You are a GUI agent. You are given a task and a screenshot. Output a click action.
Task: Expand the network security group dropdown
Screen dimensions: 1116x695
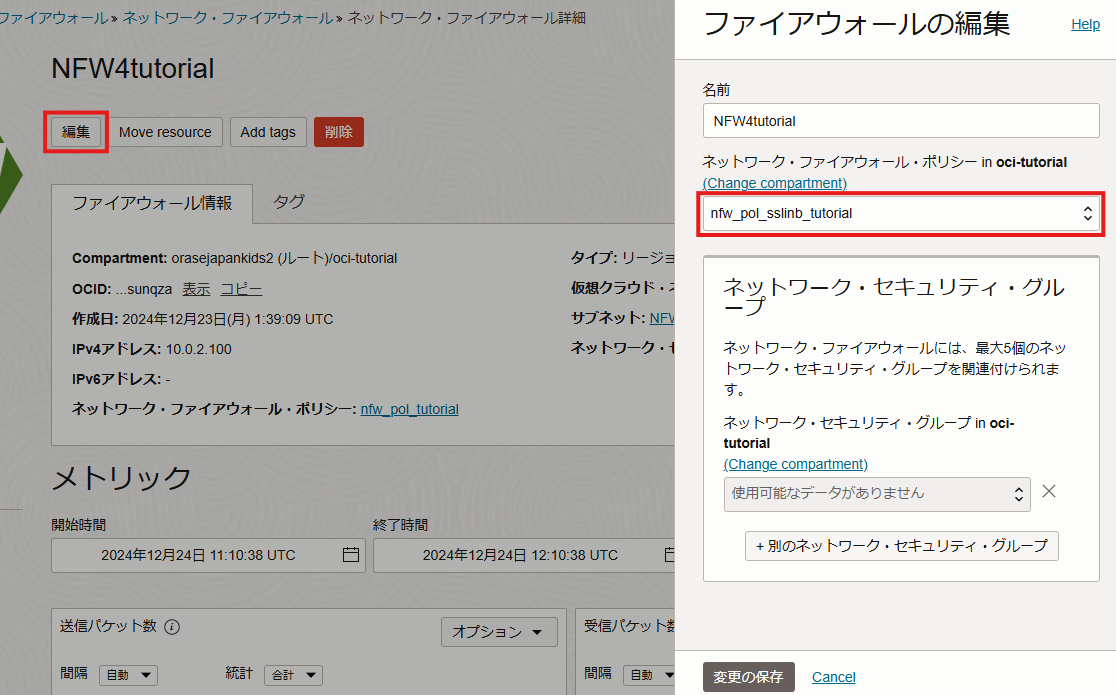[x=876, y=493]
